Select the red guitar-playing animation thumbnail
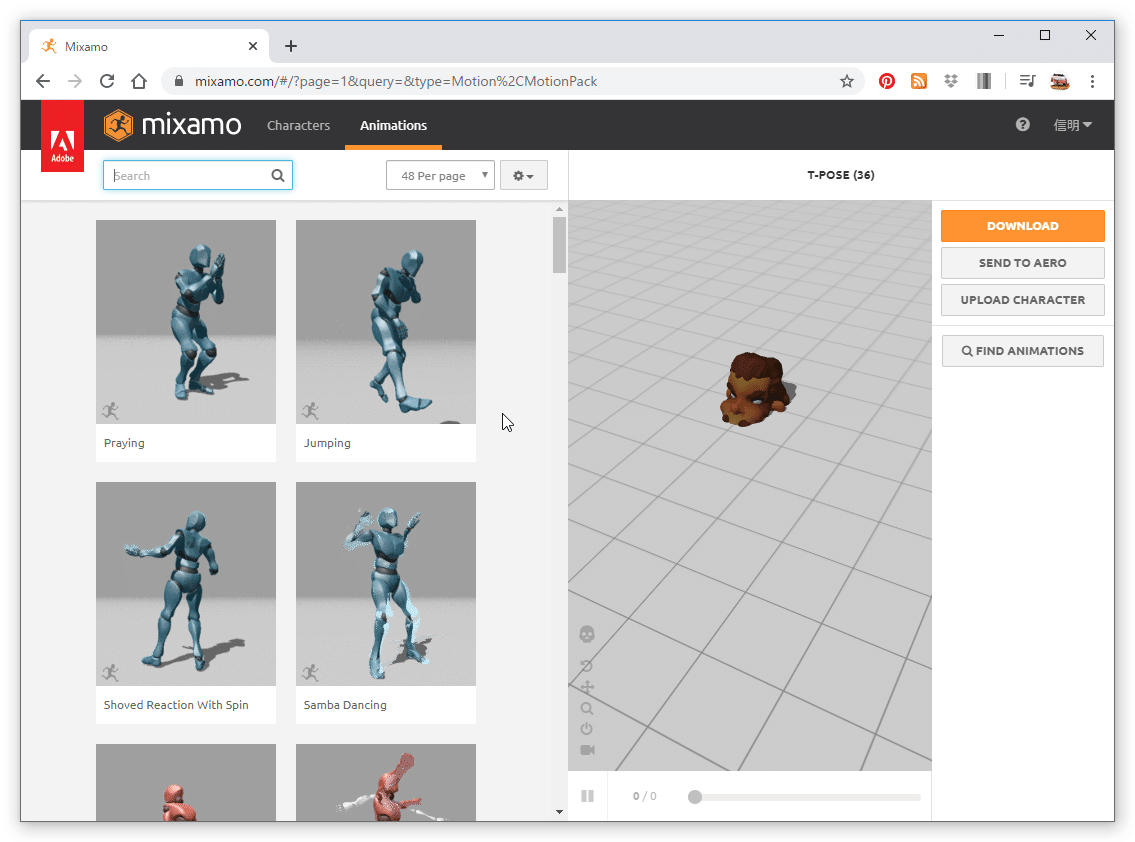1135x842 pixels. point(386,783)
